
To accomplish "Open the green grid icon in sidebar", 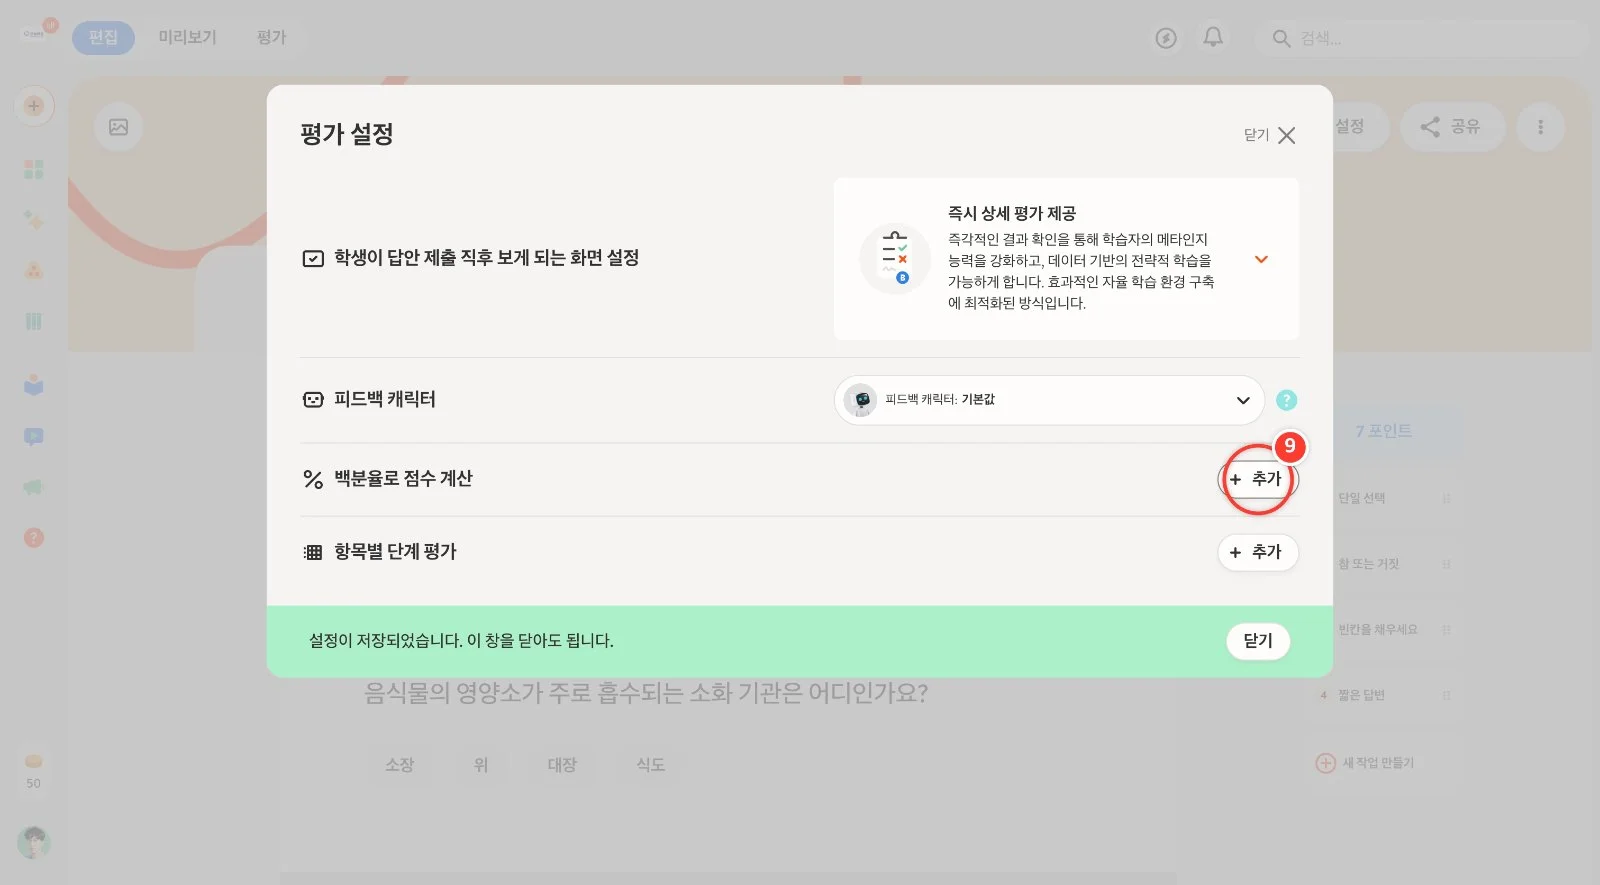I will [x=34, y=169].
